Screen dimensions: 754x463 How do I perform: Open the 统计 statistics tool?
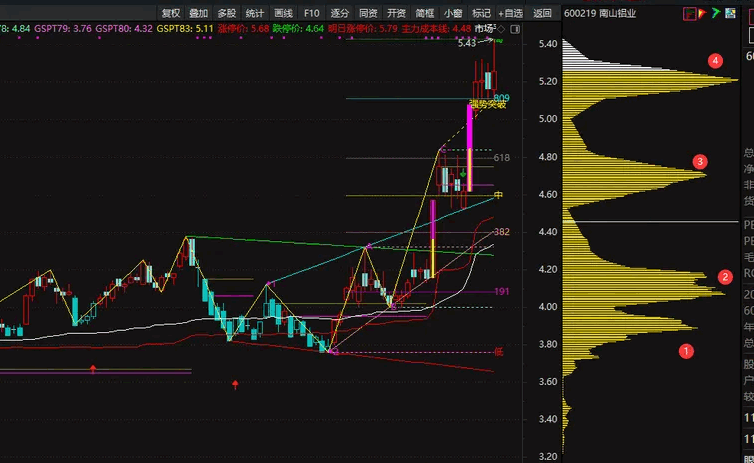pyautogui.click(x=255, y=13)
